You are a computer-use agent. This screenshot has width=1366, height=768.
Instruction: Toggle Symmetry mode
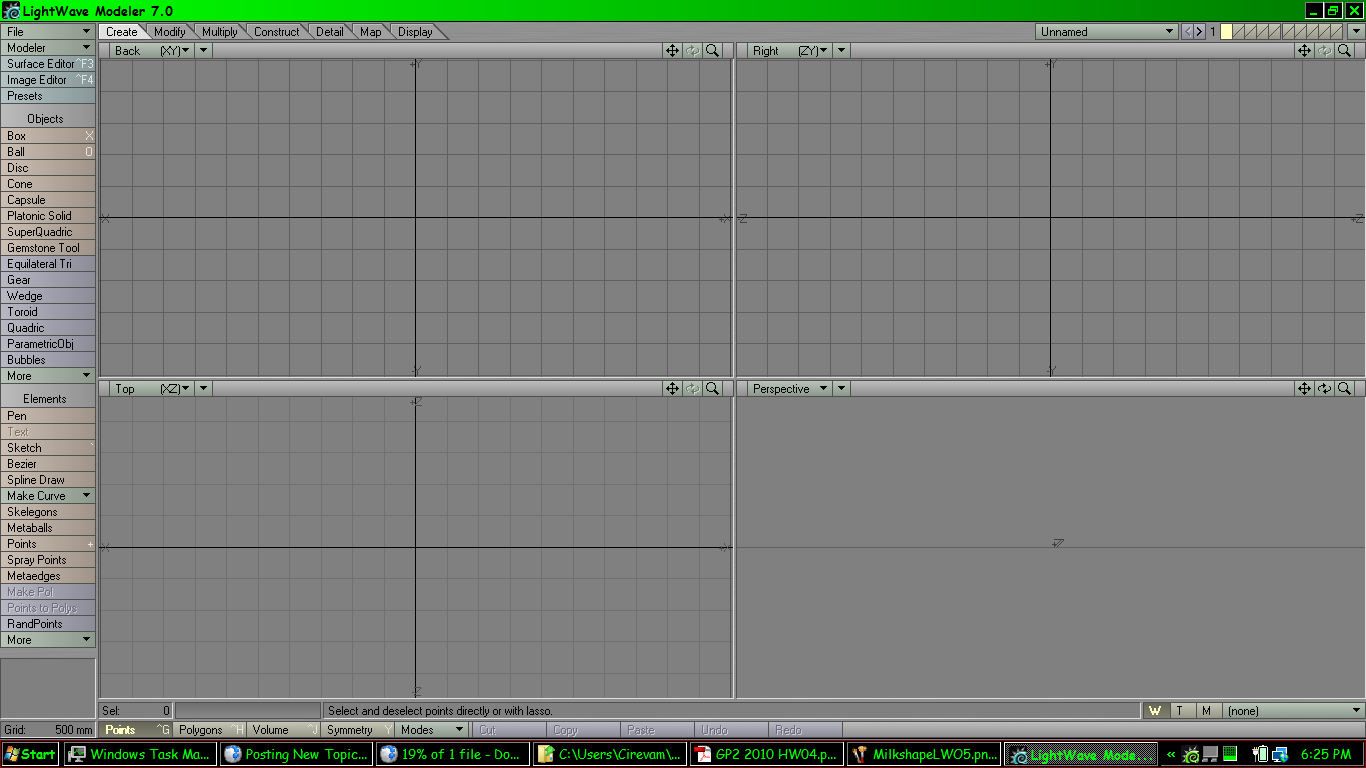tap(358, 730)
